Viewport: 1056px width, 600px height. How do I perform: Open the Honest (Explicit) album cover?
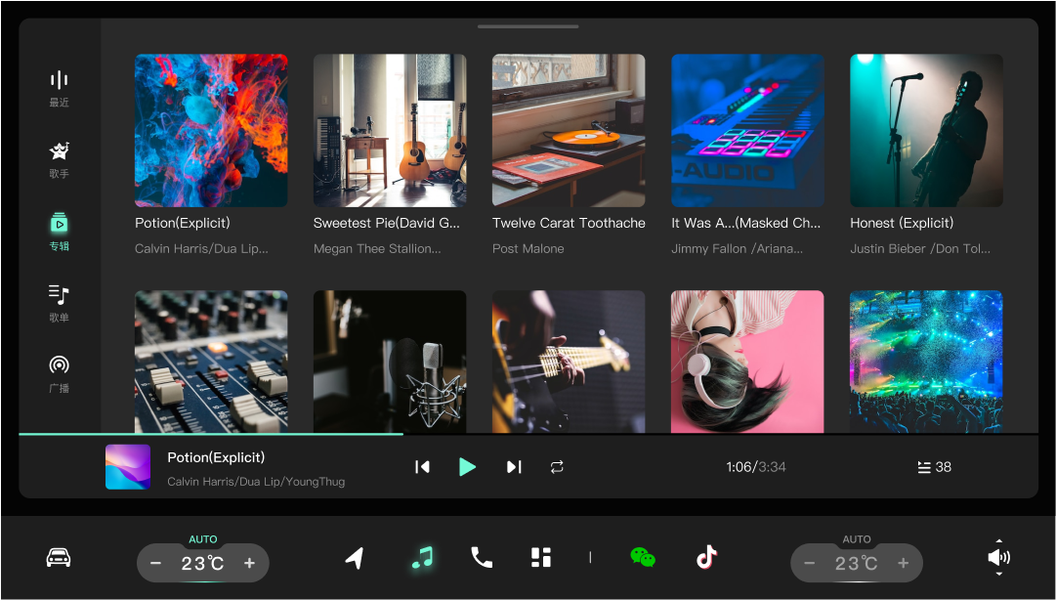[x=927, y=131]
